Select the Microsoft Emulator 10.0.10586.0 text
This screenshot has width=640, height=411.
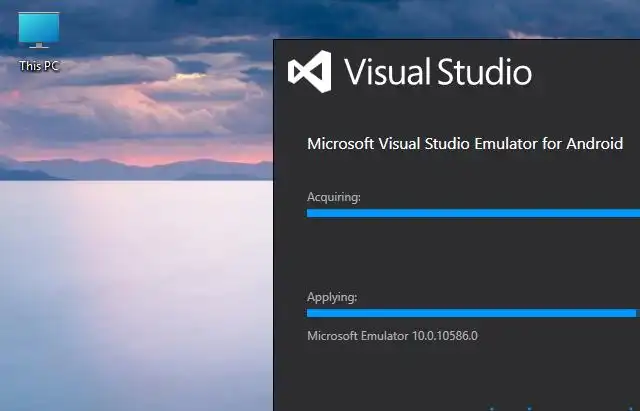click(x=392, y=336)
